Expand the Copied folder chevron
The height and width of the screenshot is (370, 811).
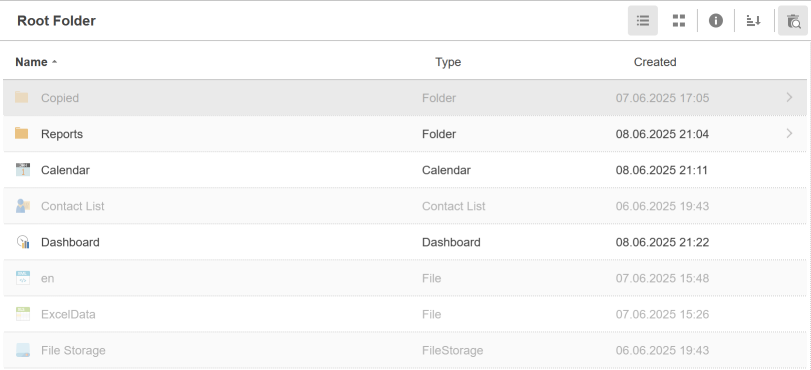789,97
